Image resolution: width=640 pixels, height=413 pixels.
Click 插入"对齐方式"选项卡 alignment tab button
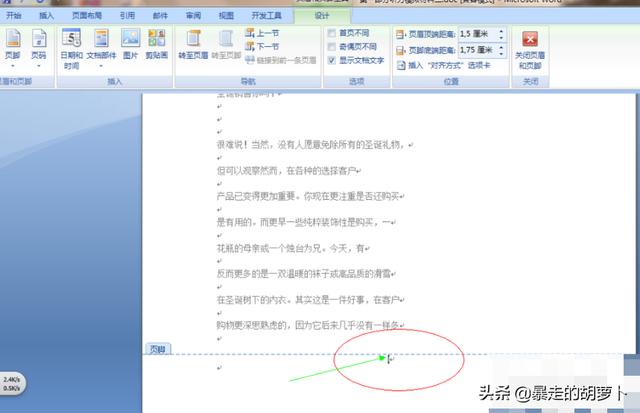tap(443, 65)
